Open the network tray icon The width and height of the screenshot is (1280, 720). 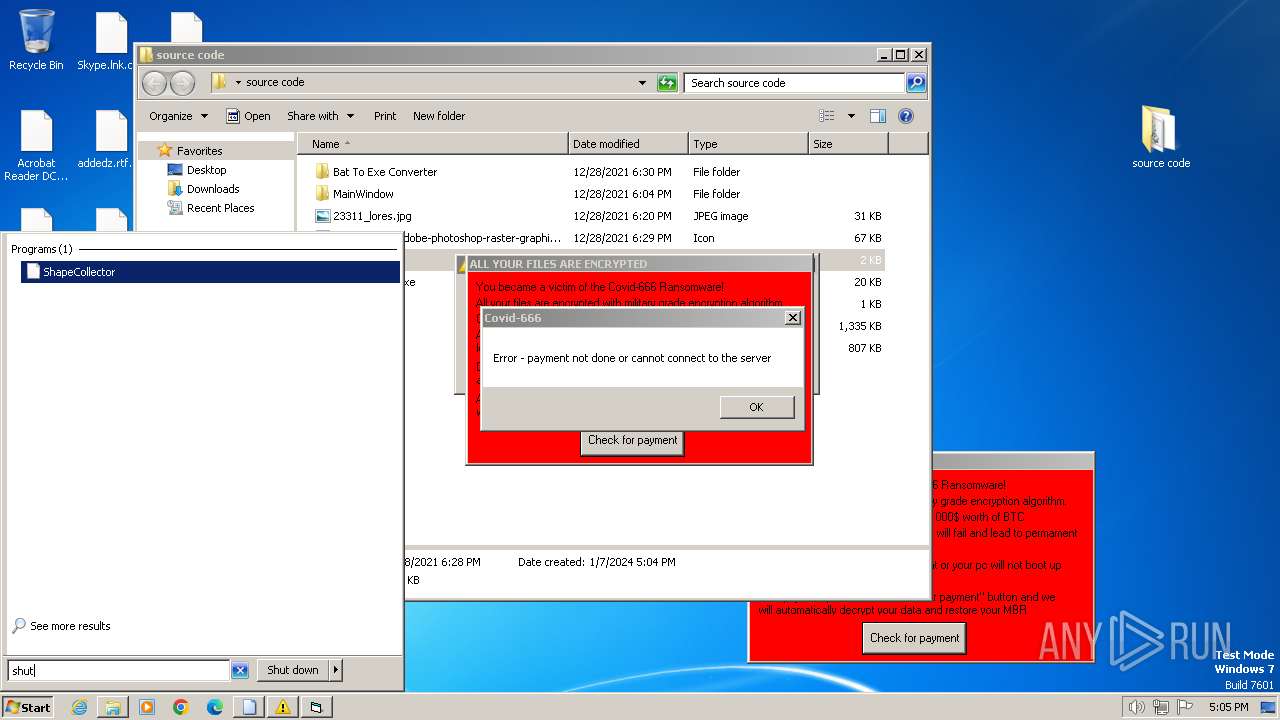(x=1161, y=707)
